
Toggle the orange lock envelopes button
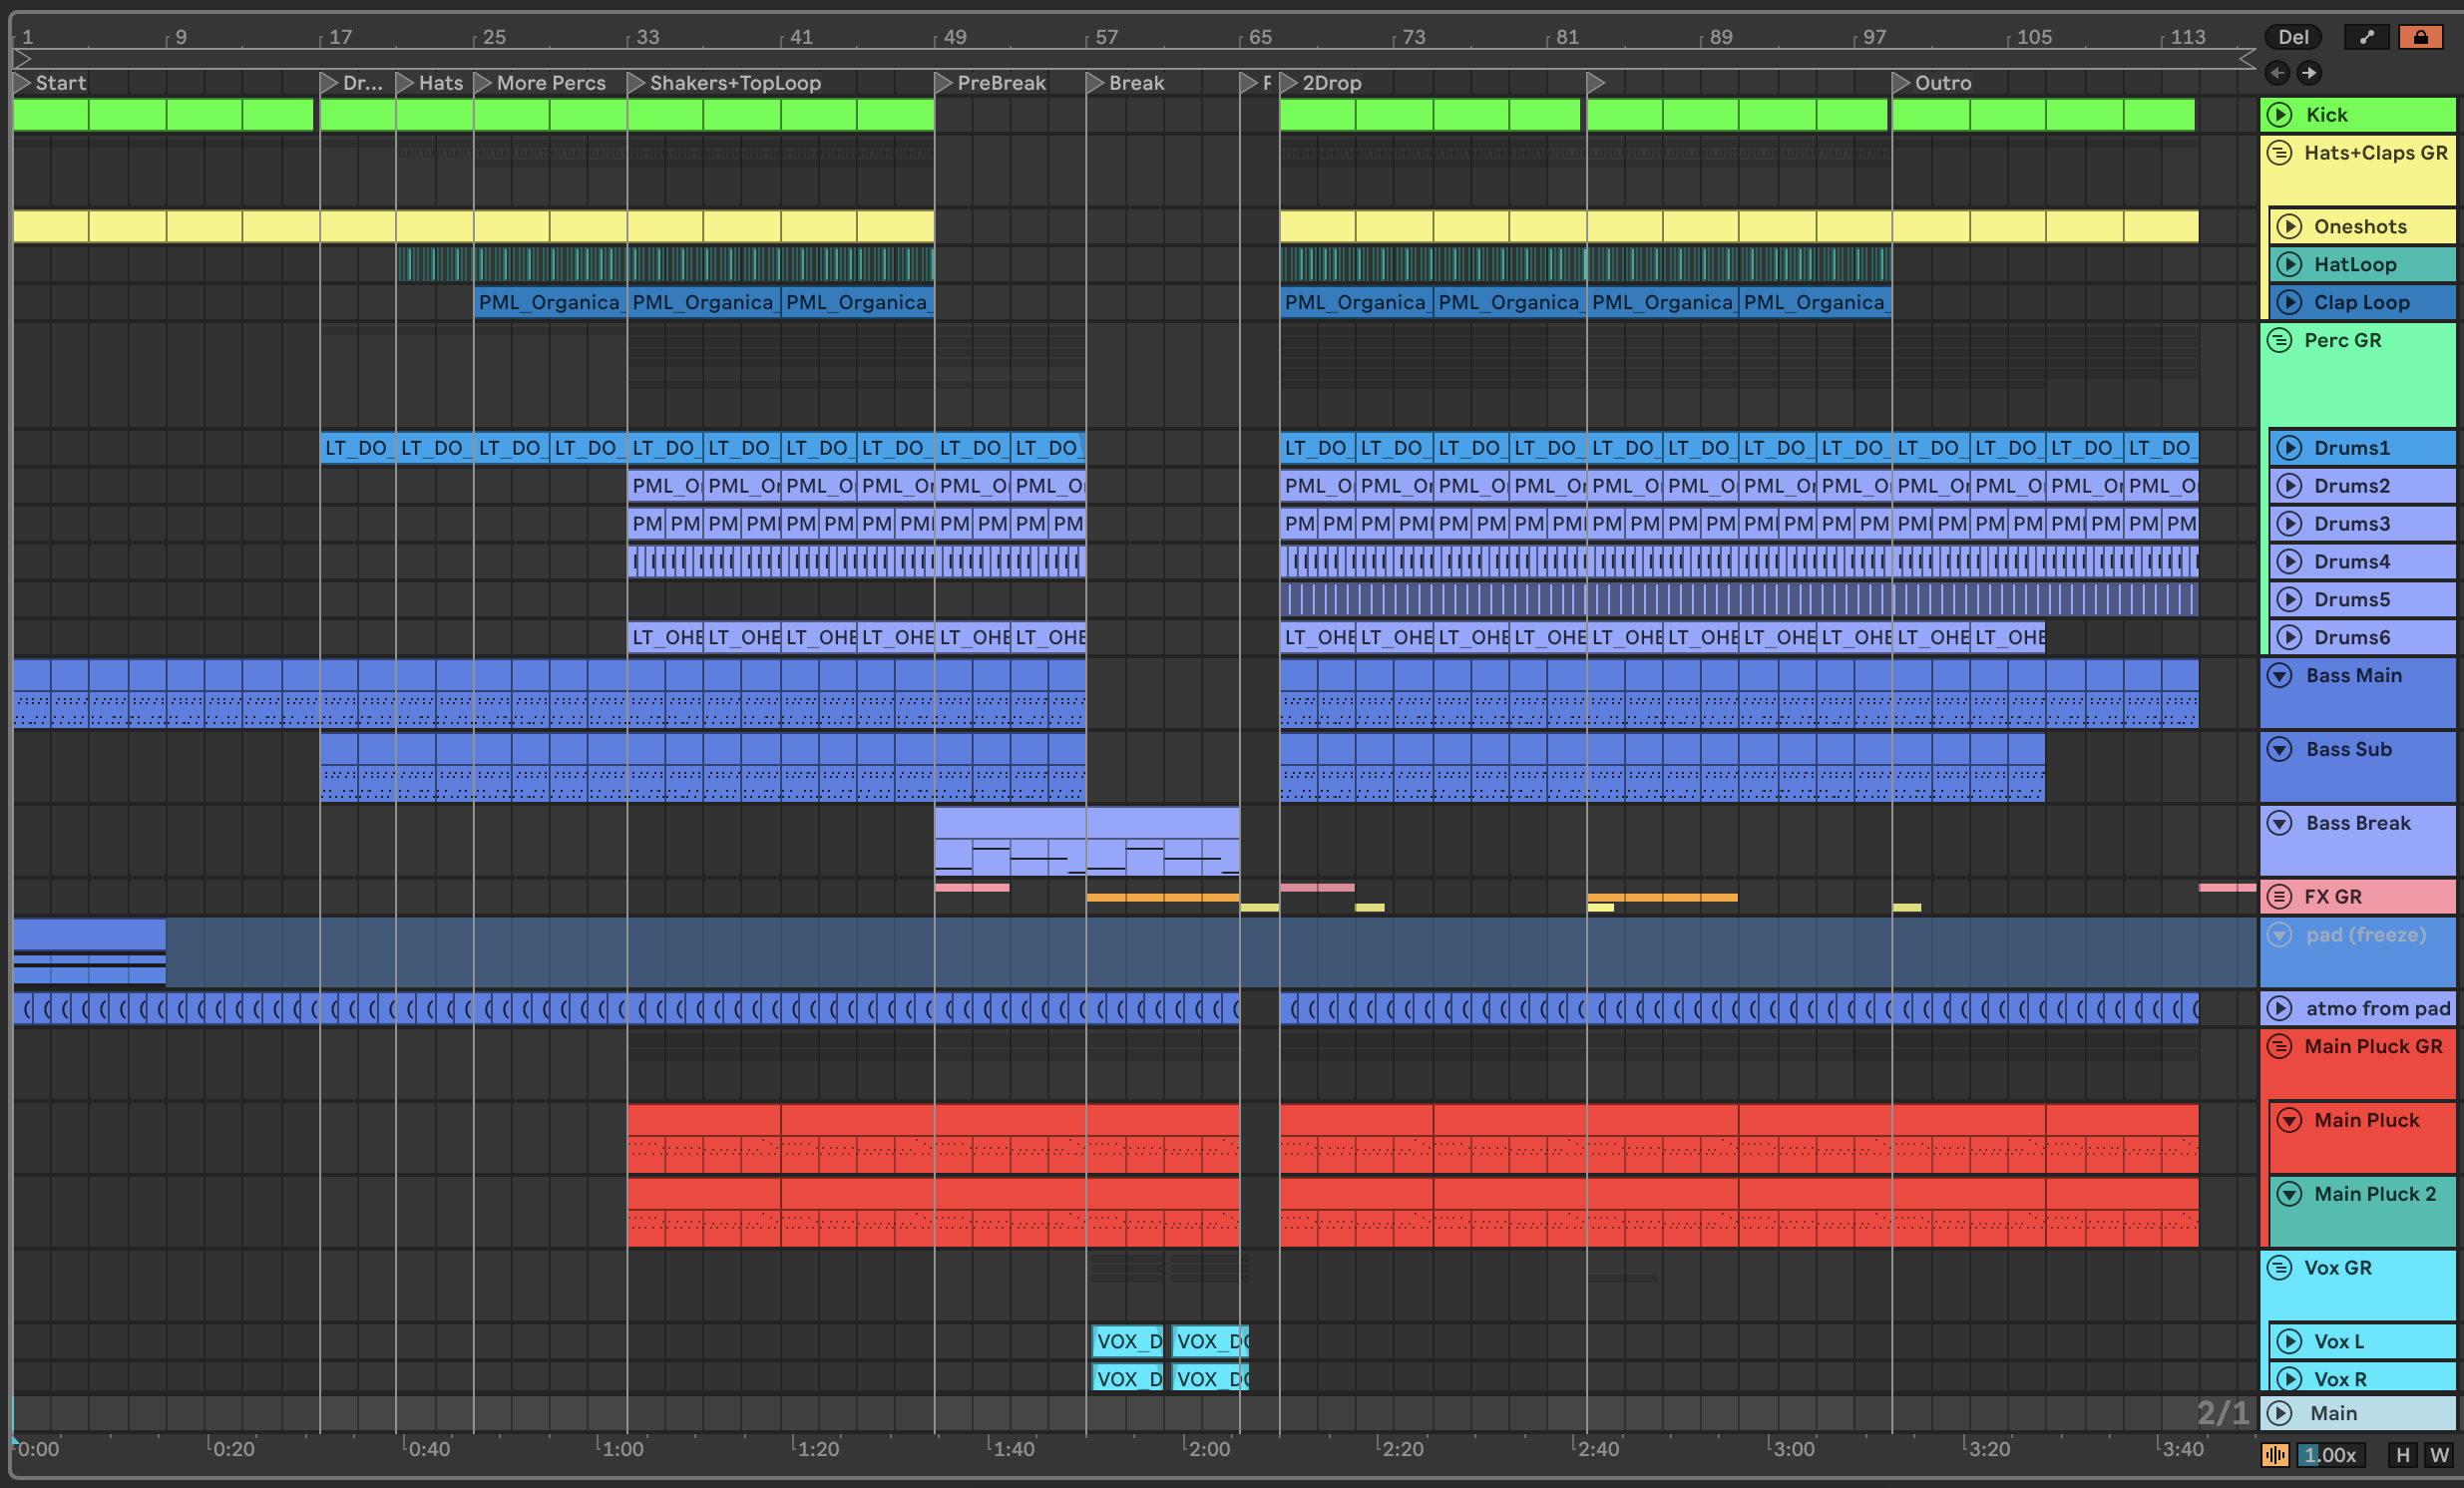tap(2420, 37)
